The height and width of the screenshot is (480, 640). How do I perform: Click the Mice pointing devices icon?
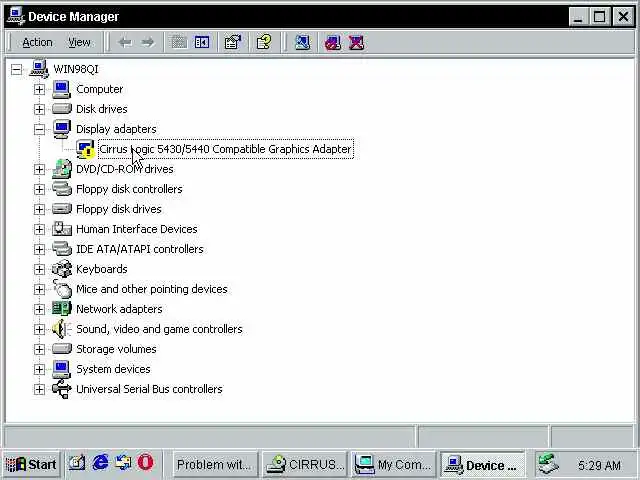tap(62, 289)
